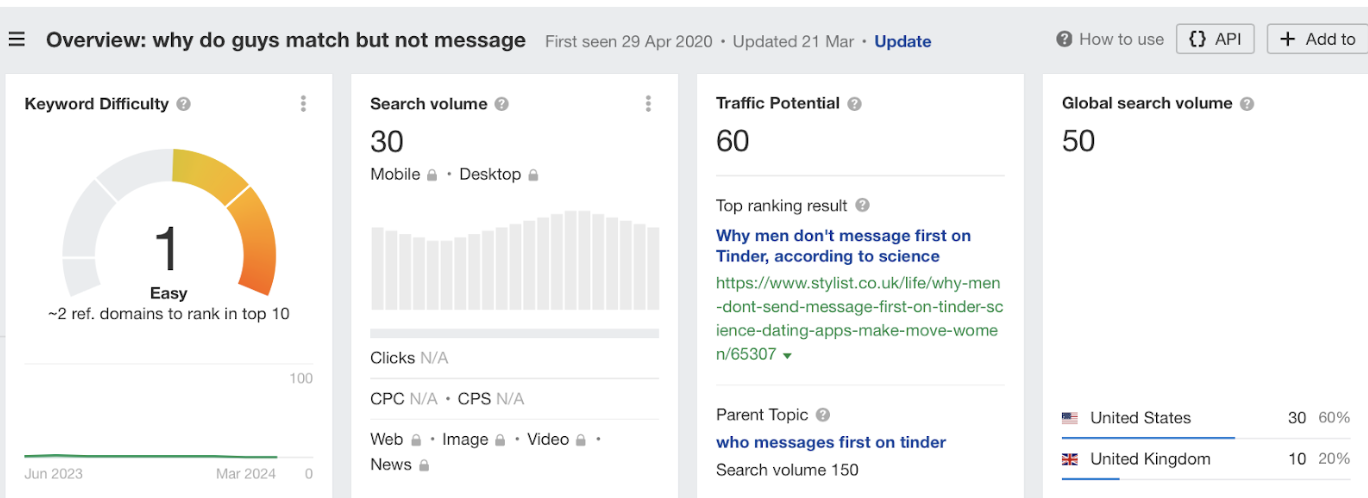Open the hamburger sidebar menu

point(17,40)
